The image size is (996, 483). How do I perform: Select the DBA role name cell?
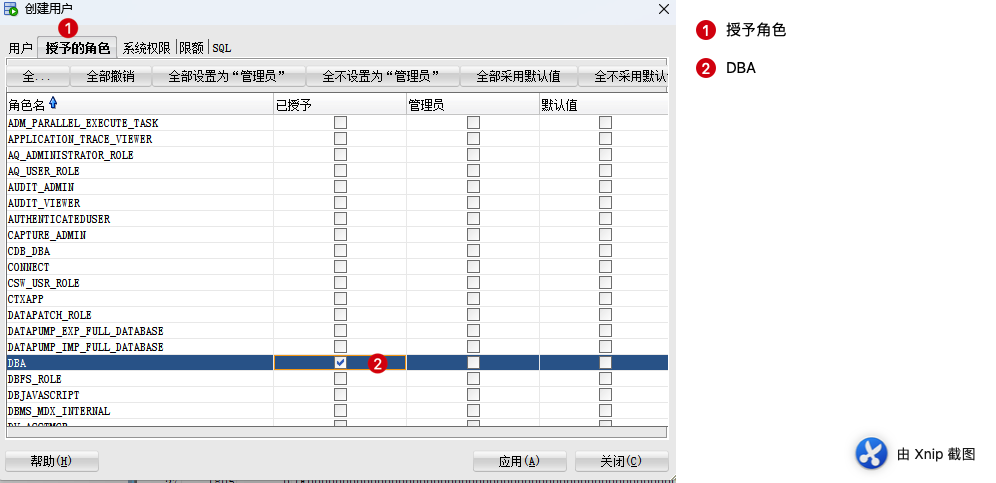pyautogui.click(x=140, y=362)
